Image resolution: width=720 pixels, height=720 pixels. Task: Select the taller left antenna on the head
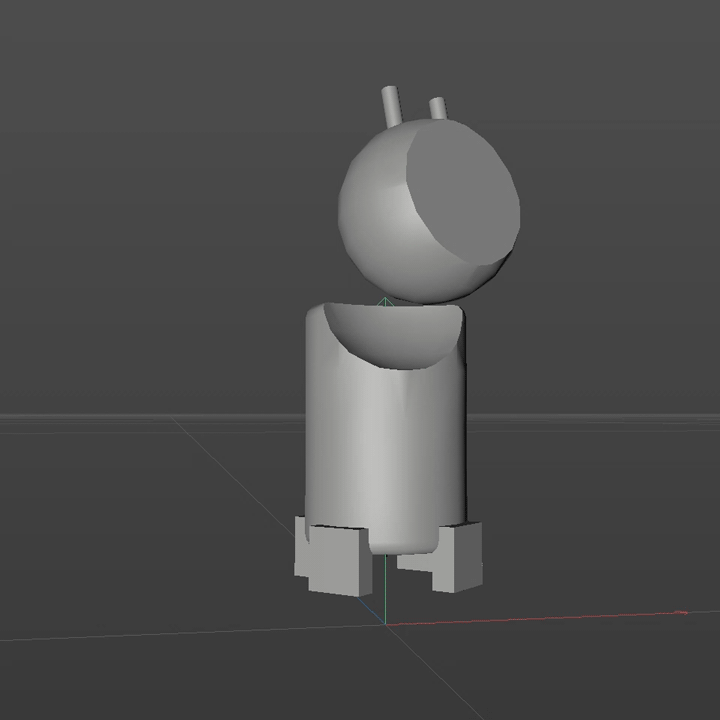point(392,107)
